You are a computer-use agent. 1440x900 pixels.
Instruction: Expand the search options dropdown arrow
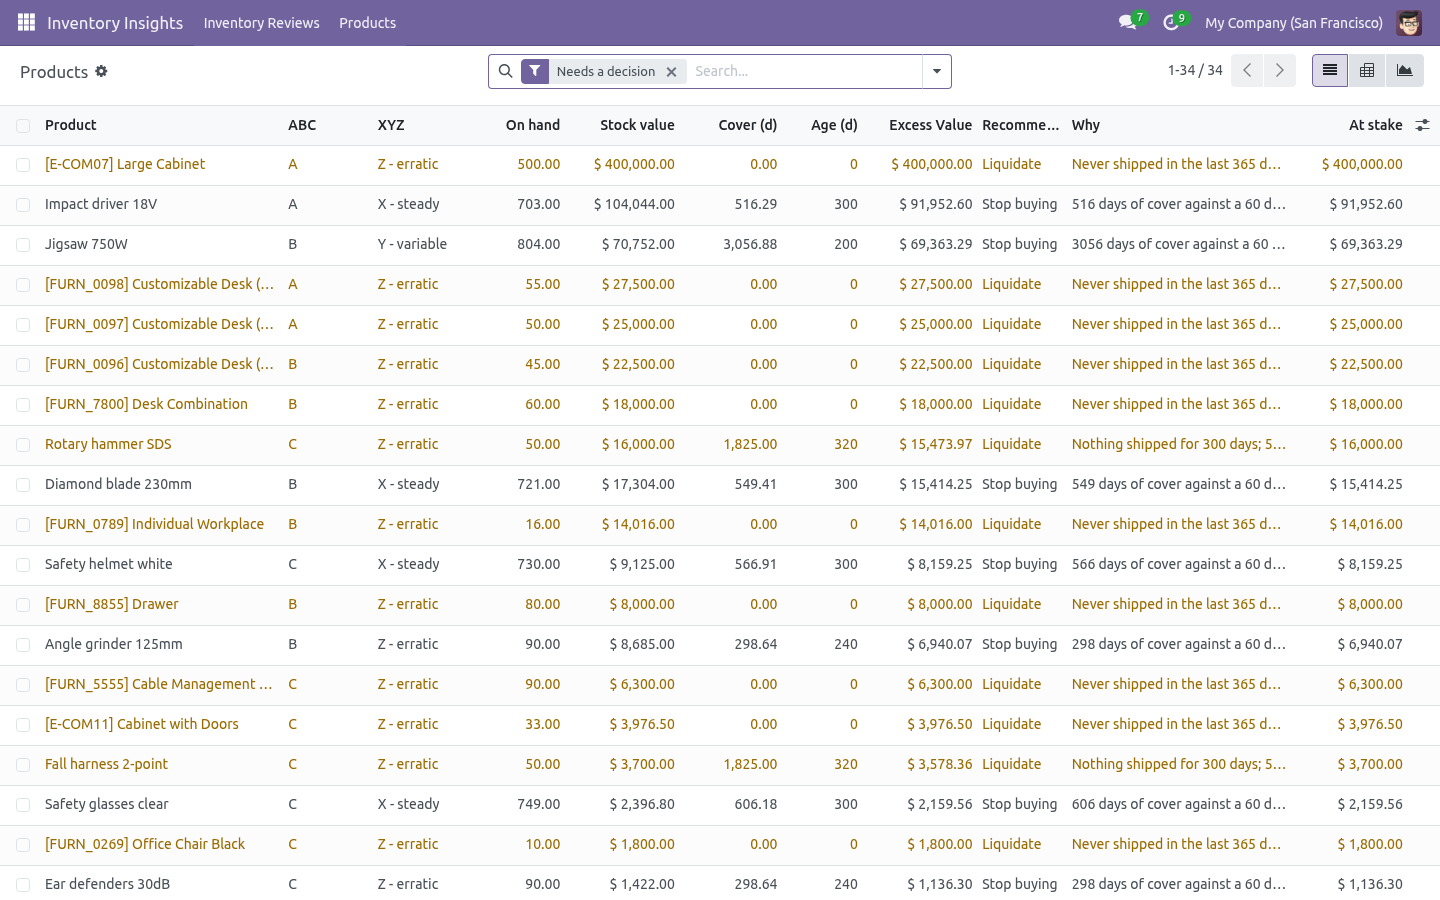tap(937, 71)
